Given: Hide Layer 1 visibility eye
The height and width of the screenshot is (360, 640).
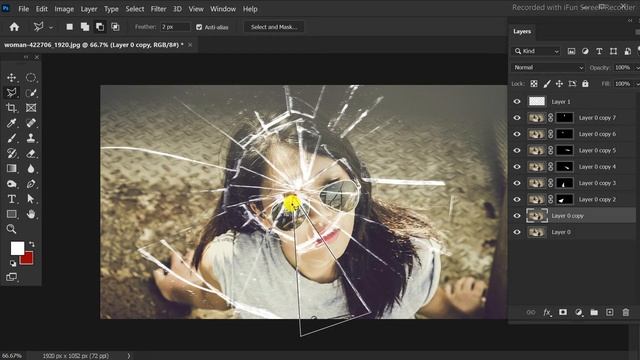Looking at the screenshot, I should (x=517, y=102).
